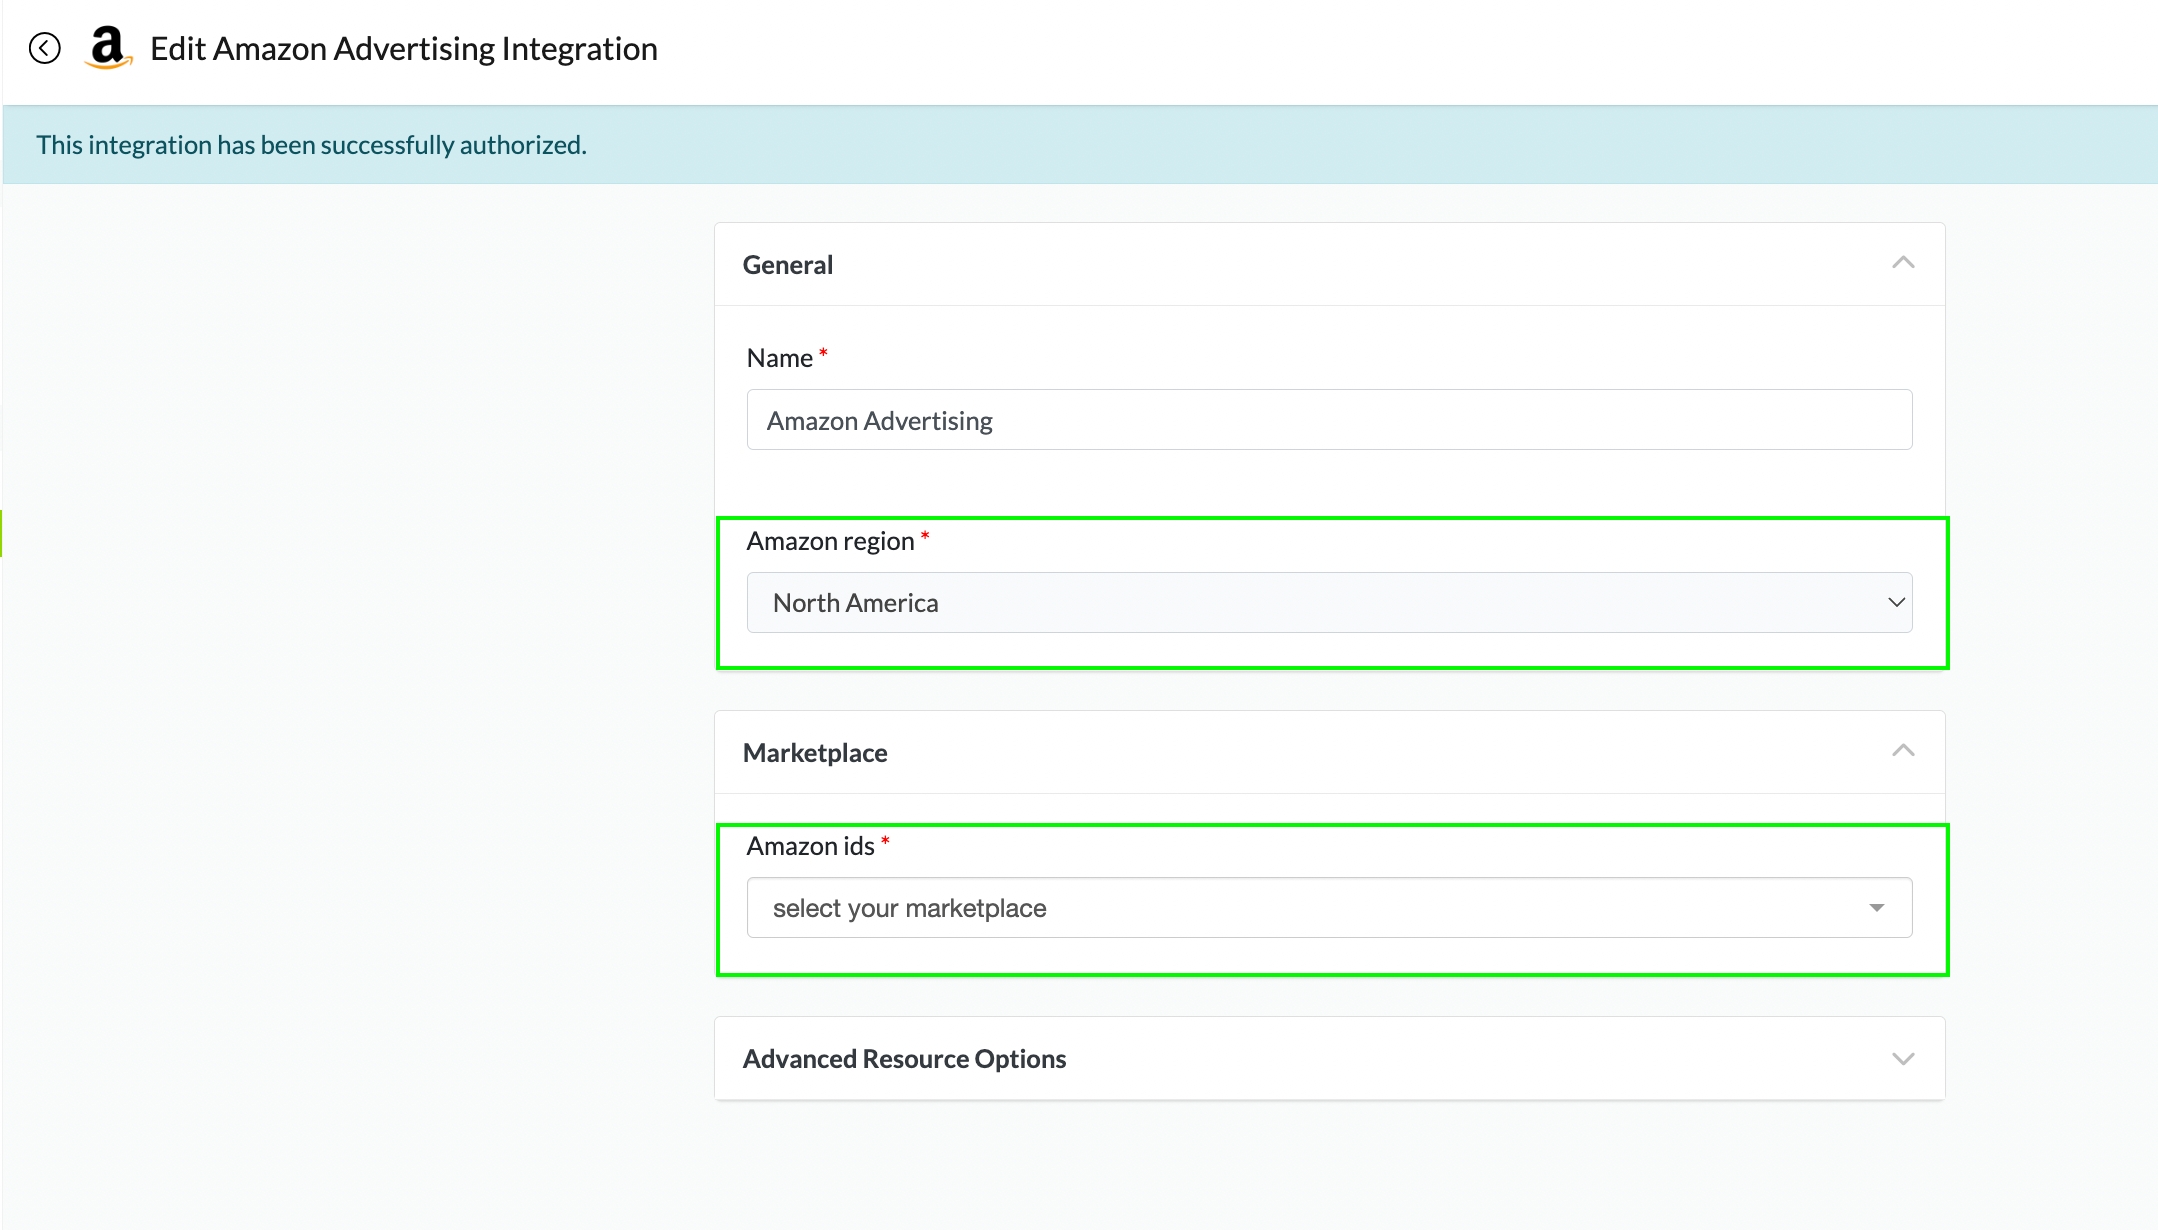Viewport: 2158px width, 1230px height.
Task: Click the green marker on left edge
Action: (2, 533)
